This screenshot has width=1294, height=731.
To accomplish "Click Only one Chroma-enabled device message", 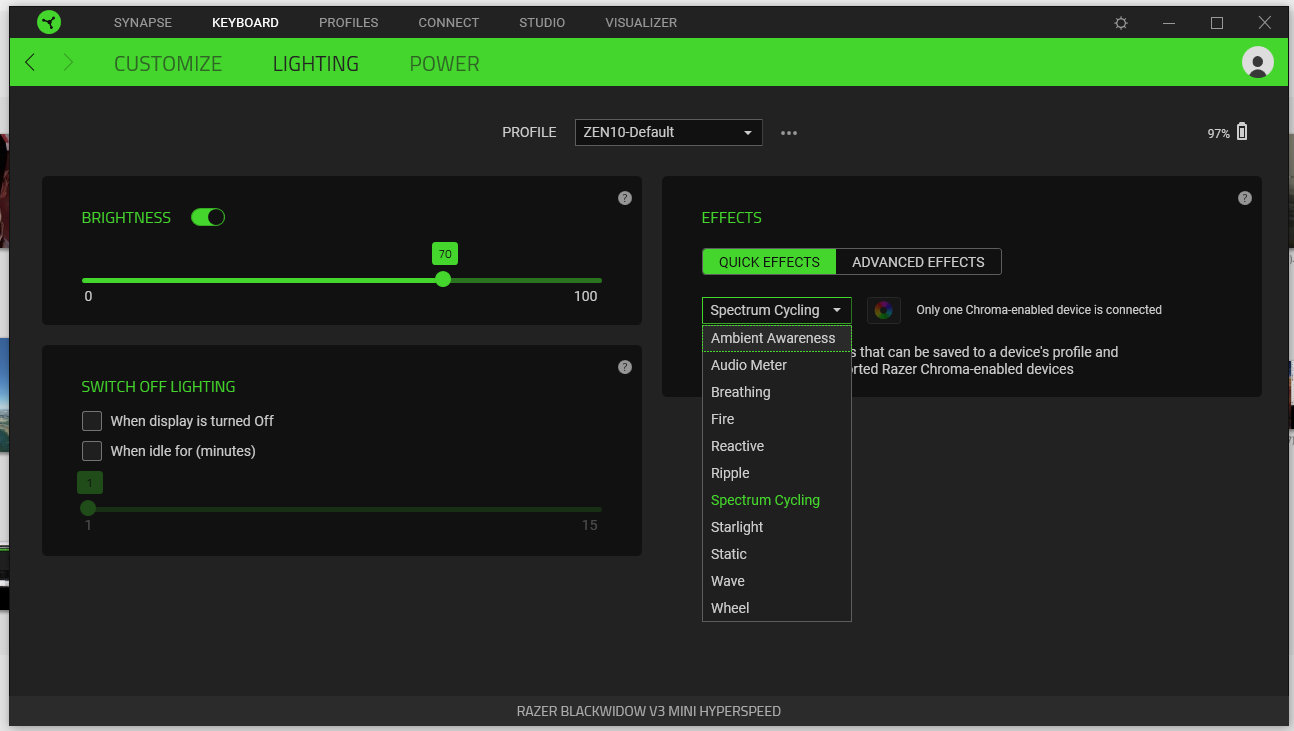I will 1039,310.
